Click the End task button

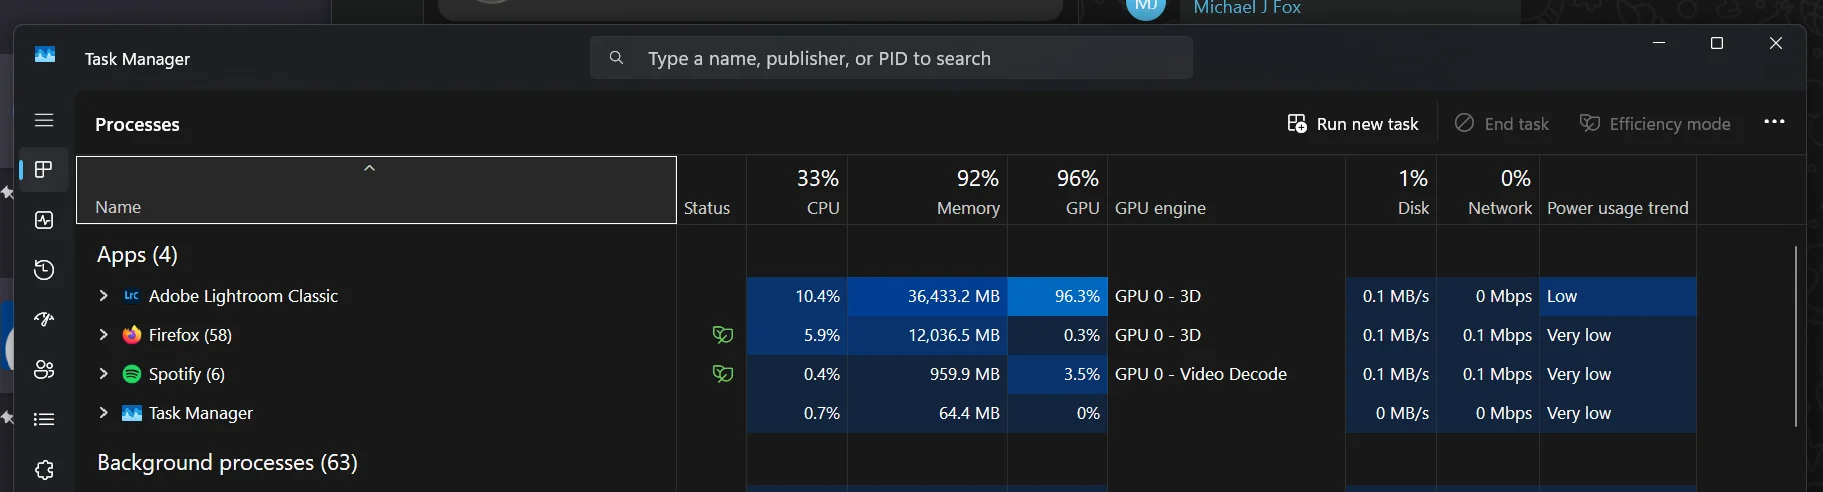1502,124
